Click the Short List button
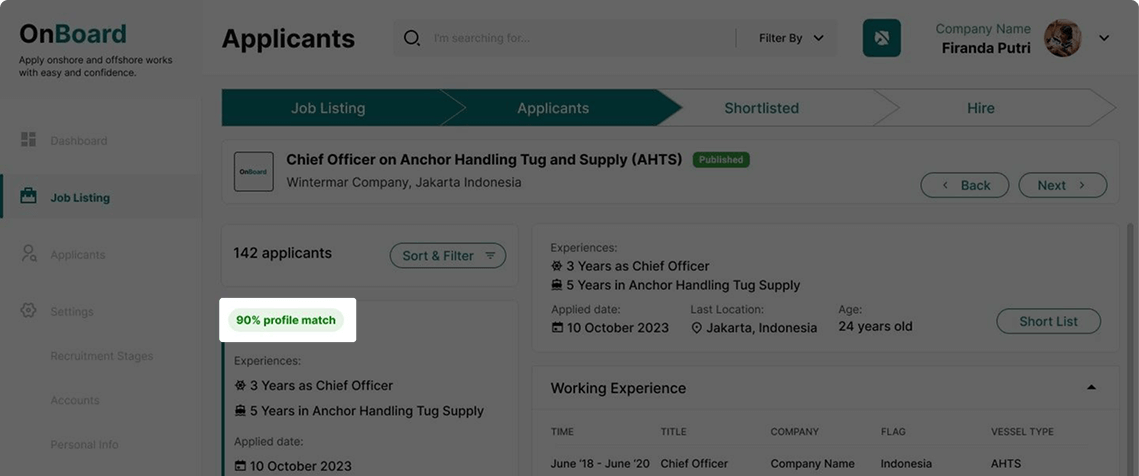 tap(1048, 321)
